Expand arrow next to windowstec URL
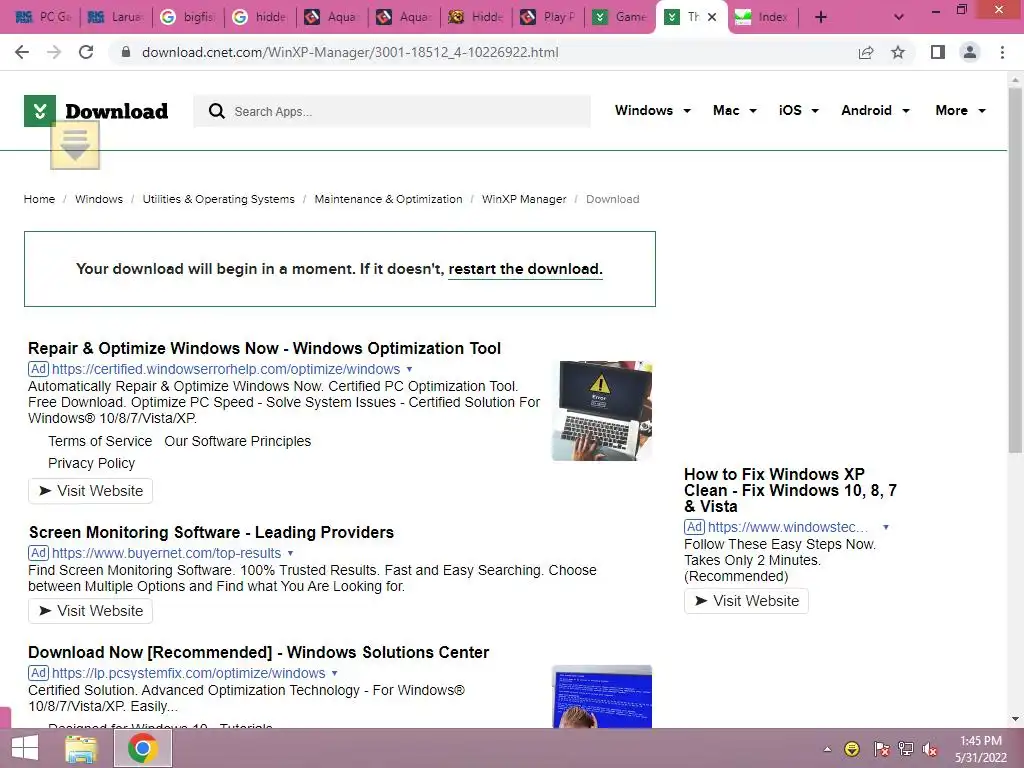 coord(886,527)
